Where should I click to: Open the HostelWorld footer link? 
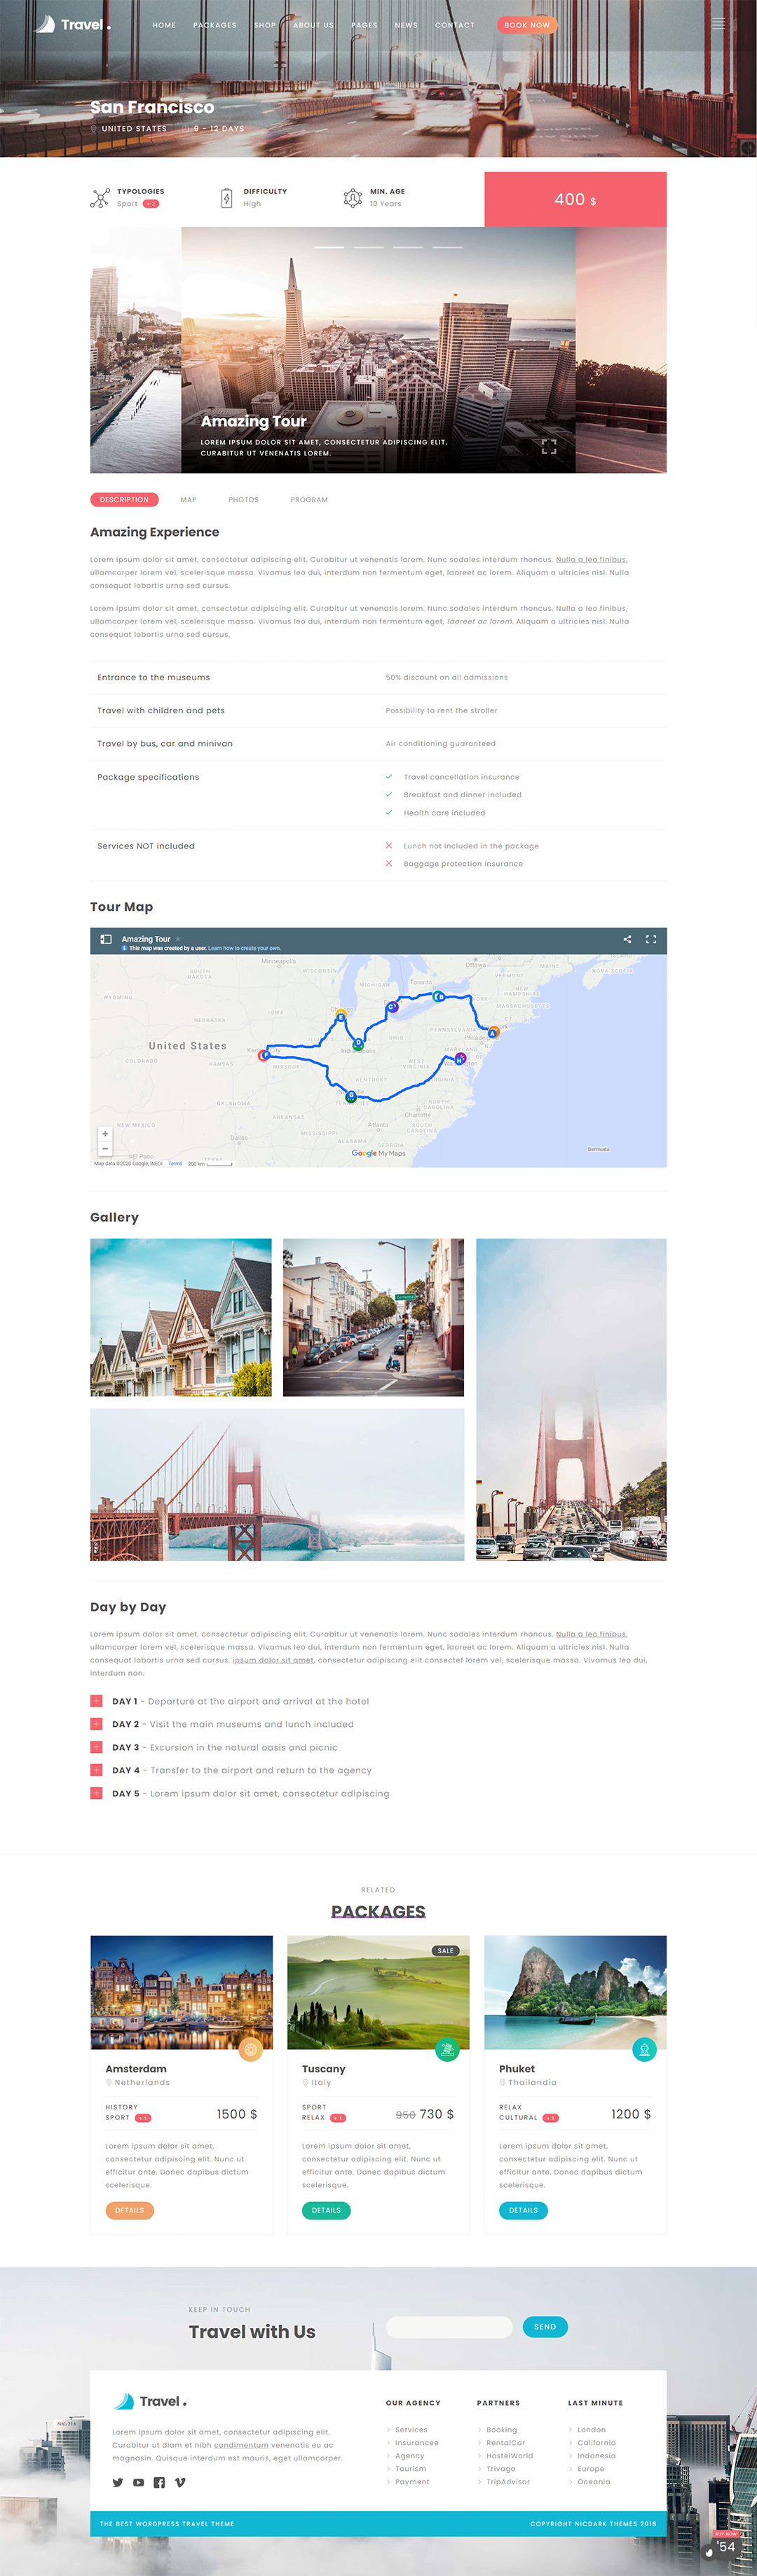(x=510, y=2456)
